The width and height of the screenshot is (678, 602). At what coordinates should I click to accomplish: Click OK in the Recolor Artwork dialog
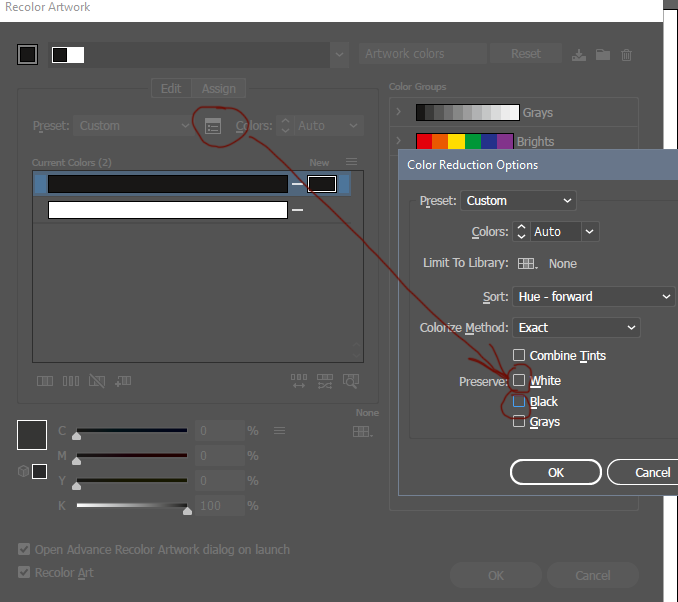click(496, 576)
